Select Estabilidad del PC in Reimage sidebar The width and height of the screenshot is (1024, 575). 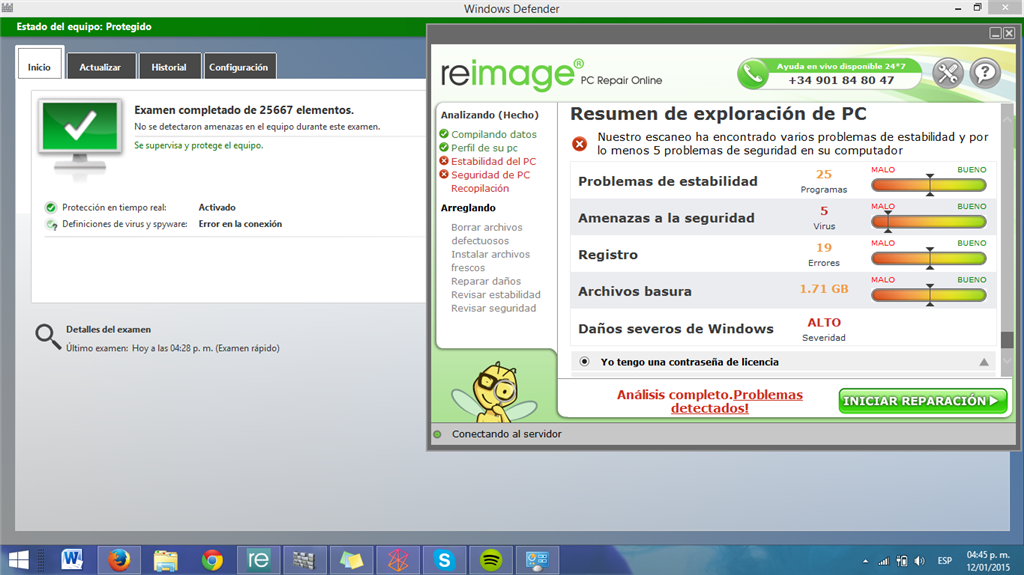click(x=493, y=161)
